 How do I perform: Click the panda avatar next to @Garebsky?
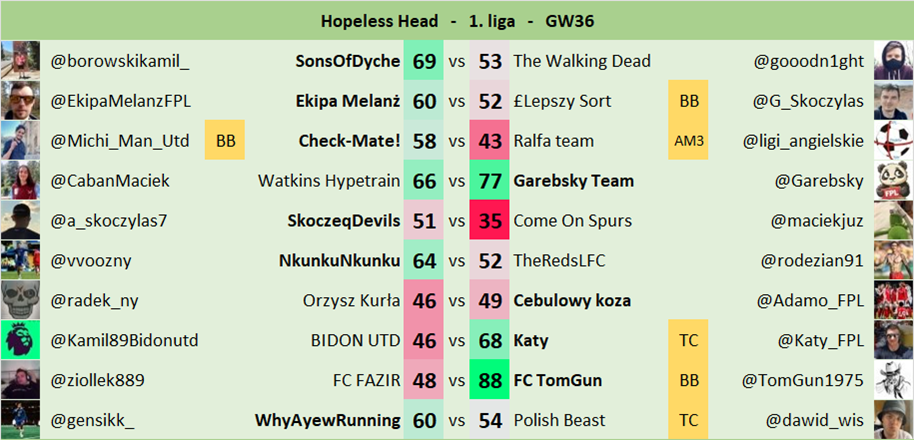894,180
